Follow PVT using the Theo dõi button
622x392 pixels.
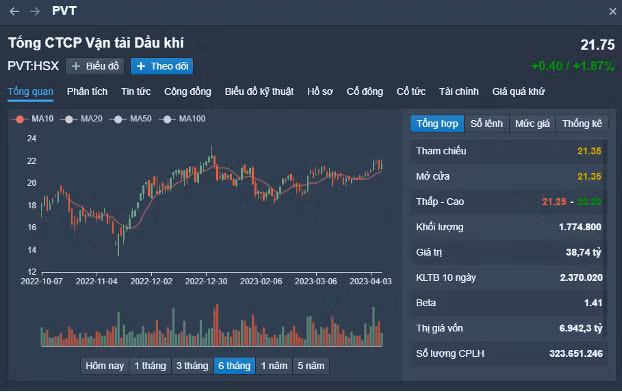pyautogui.click(x=162, y=66)
